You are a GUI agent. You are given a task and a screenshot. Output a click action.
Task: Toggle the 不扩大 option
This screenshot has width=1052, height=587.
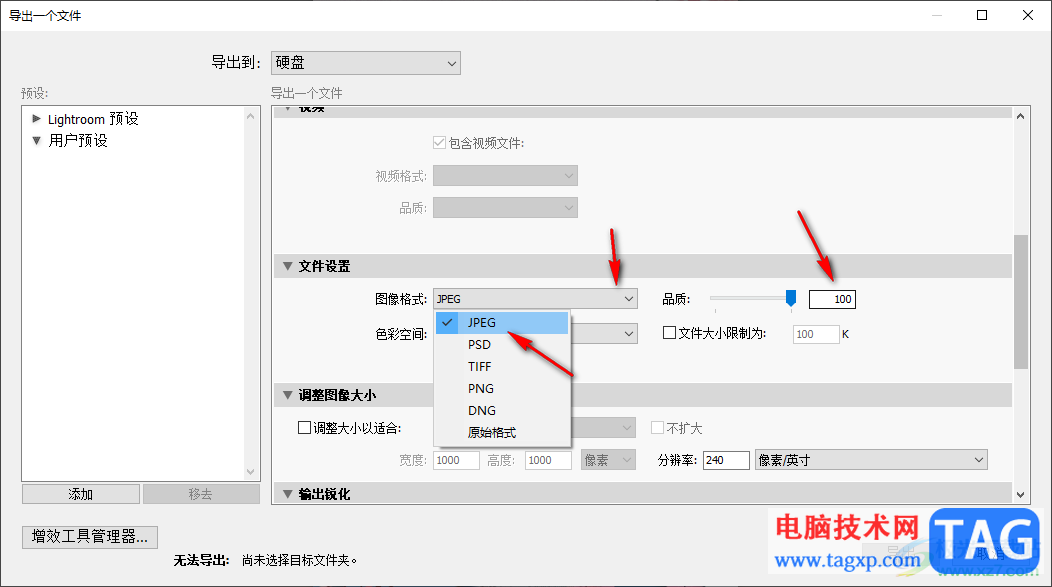(658, 427)
